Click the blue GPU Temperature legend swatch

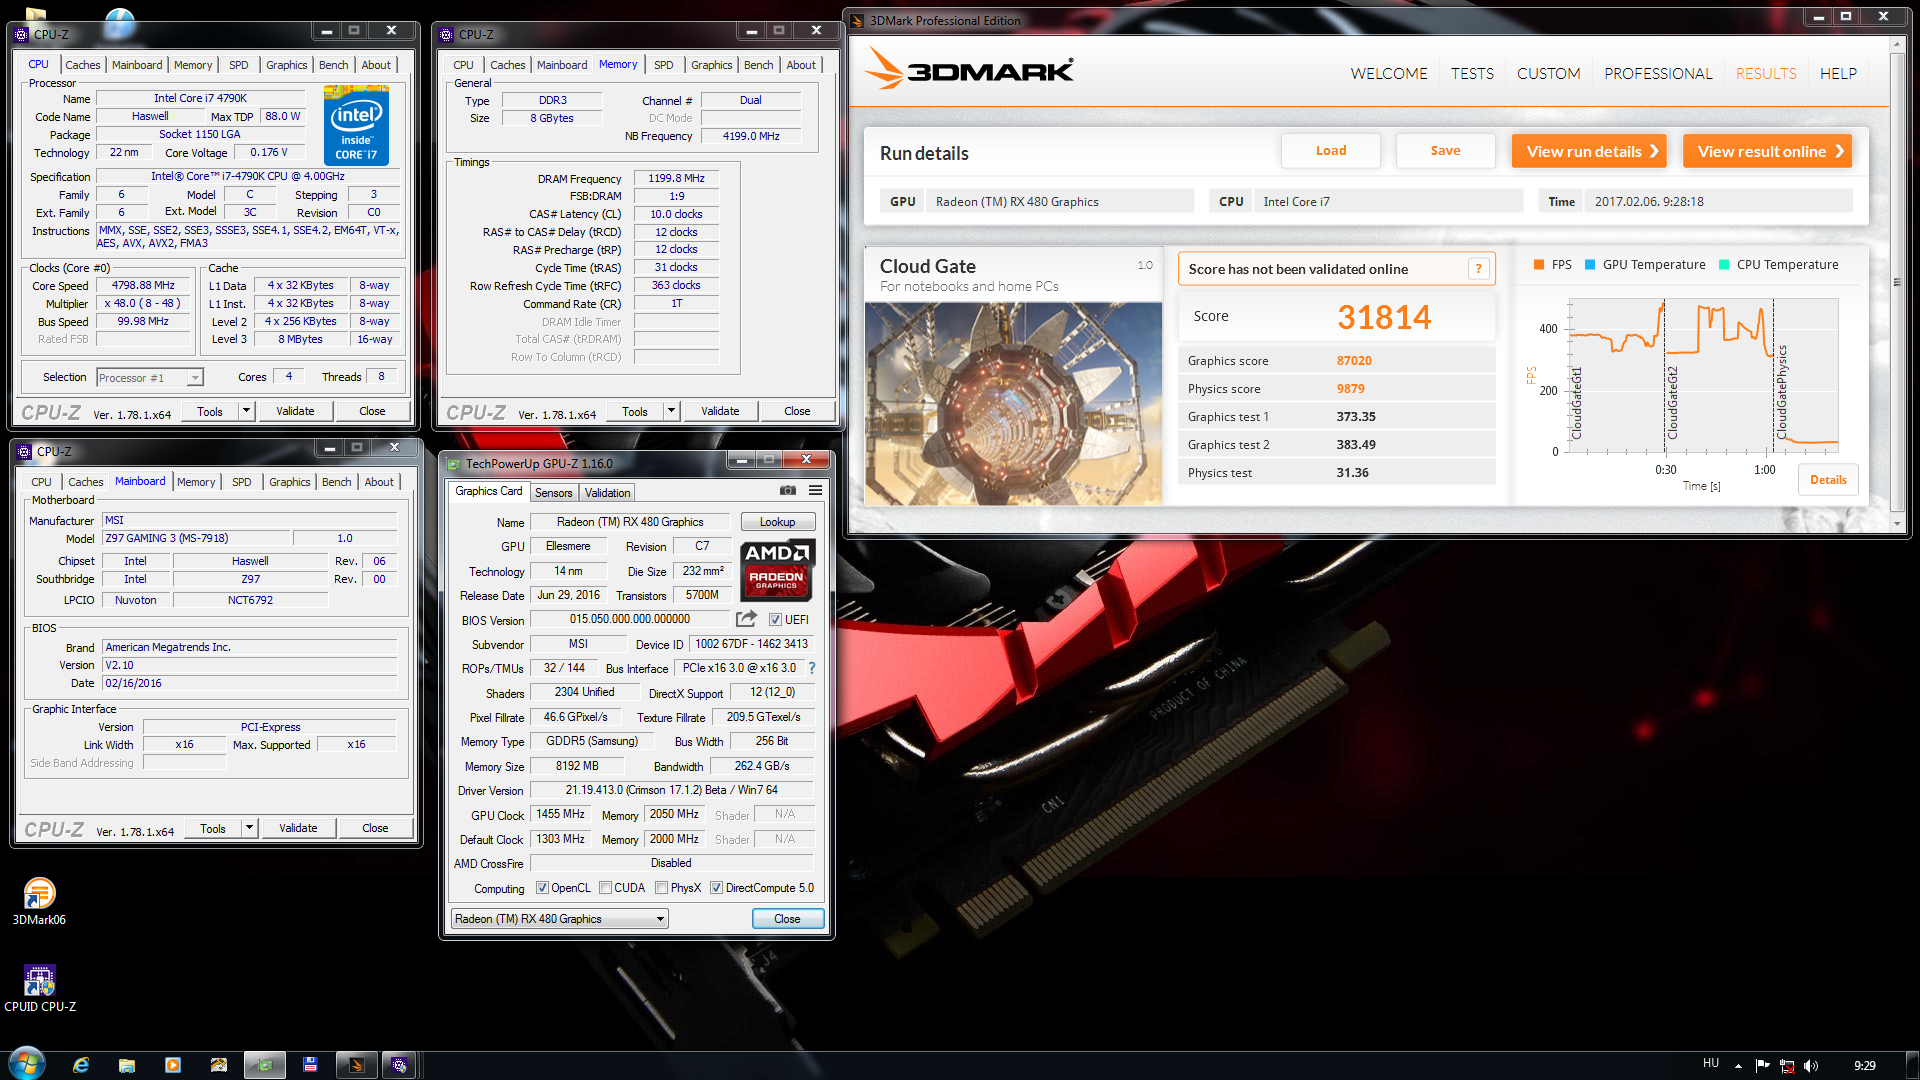1590,265
